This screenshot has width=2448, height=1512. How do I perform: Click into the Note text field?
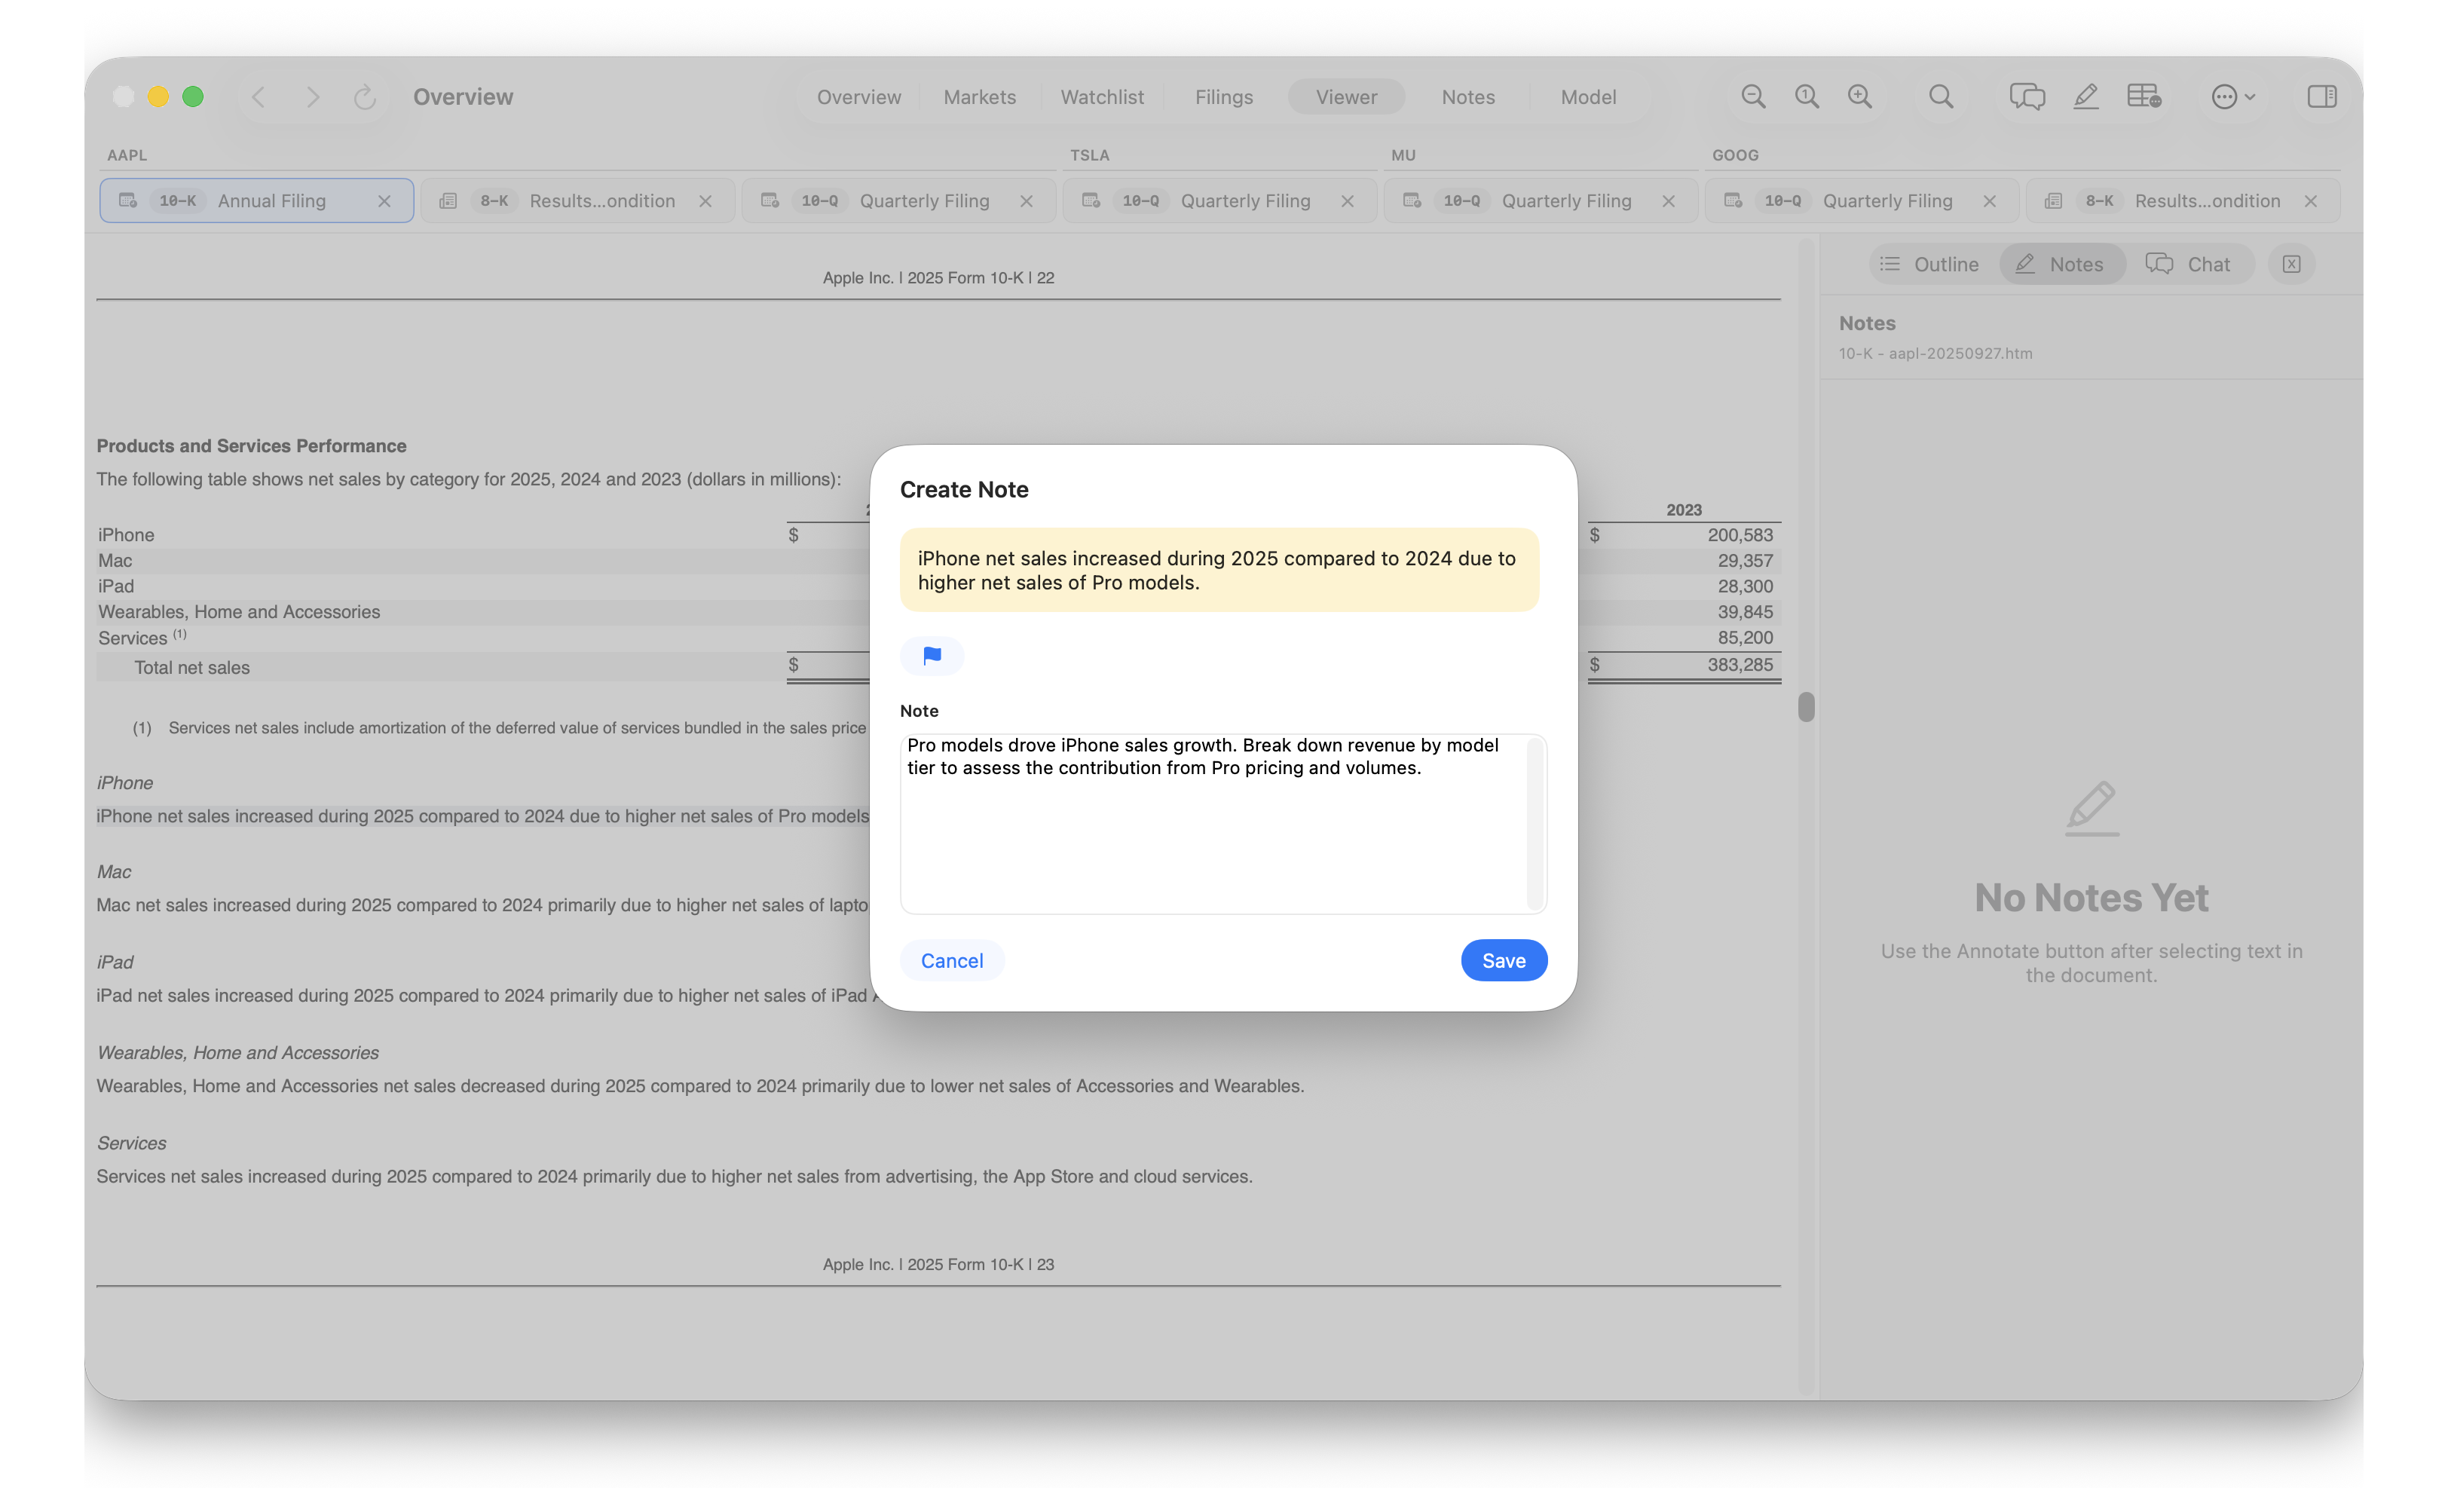click(1222, 823)
